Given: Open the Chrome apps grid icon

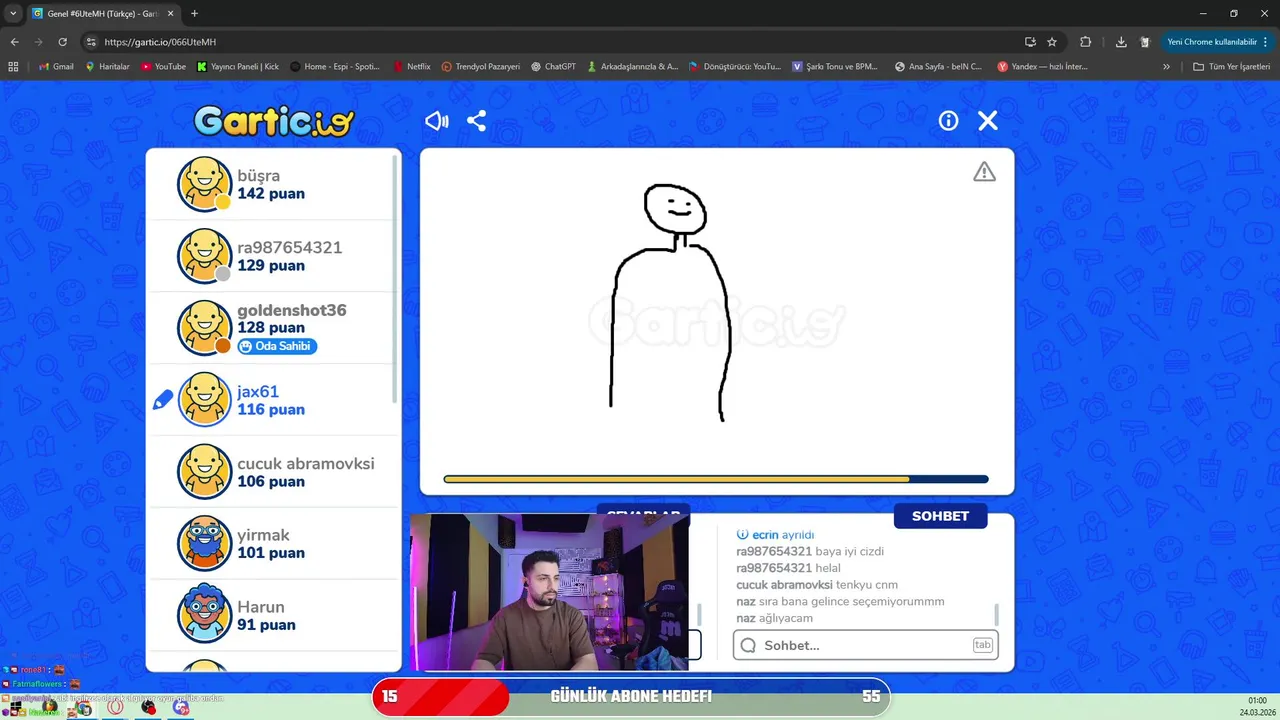Looking at the screenshot, I should pos(13,66).
